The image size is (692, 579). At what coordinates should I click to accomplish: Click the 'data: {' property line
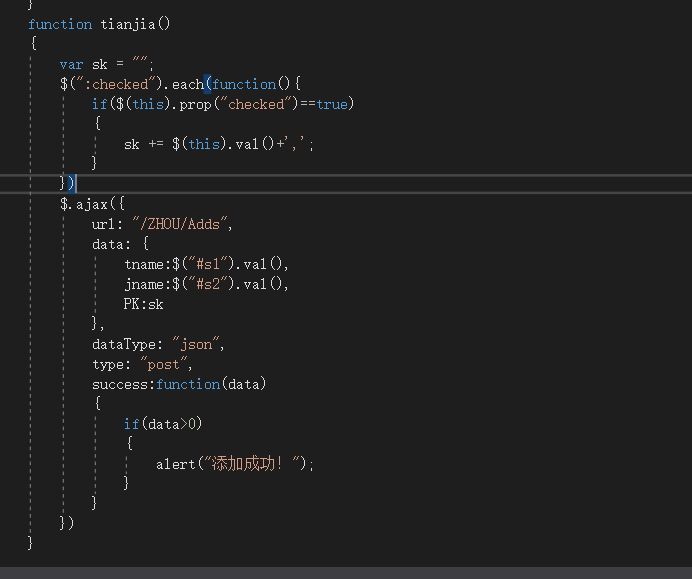[x=120, y=244]
